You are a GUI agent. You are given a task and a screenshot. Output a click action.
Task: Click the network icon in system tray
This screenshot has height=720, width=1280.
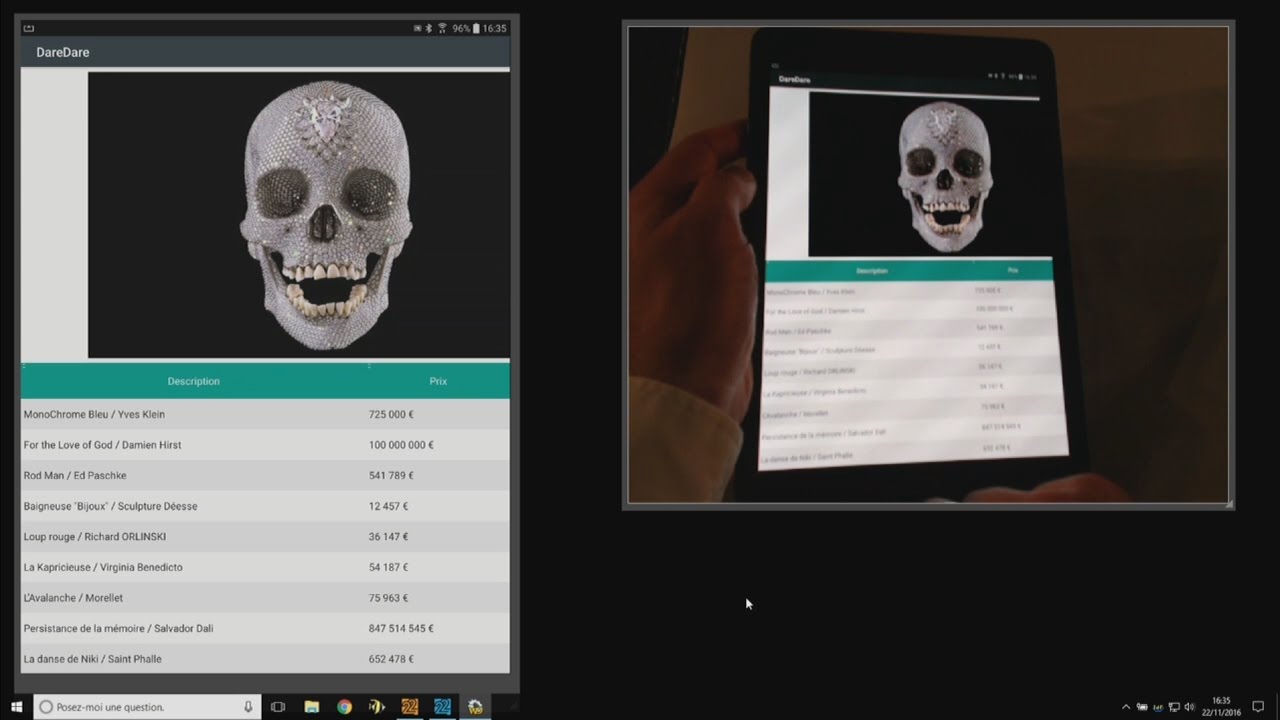click(x=1174, y=707)
